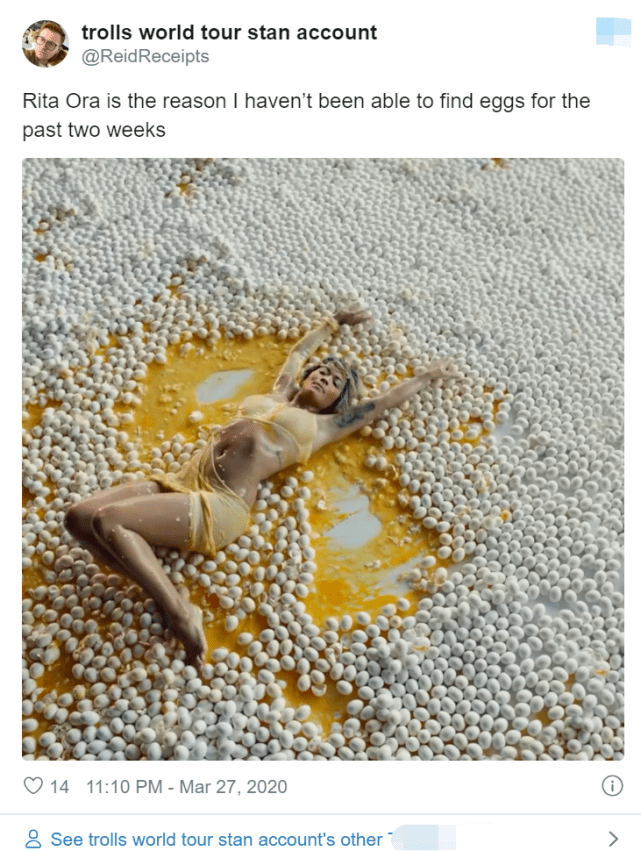Like the tweet with the heart icon
Screen dimensions: 641x851
(33, 786)
